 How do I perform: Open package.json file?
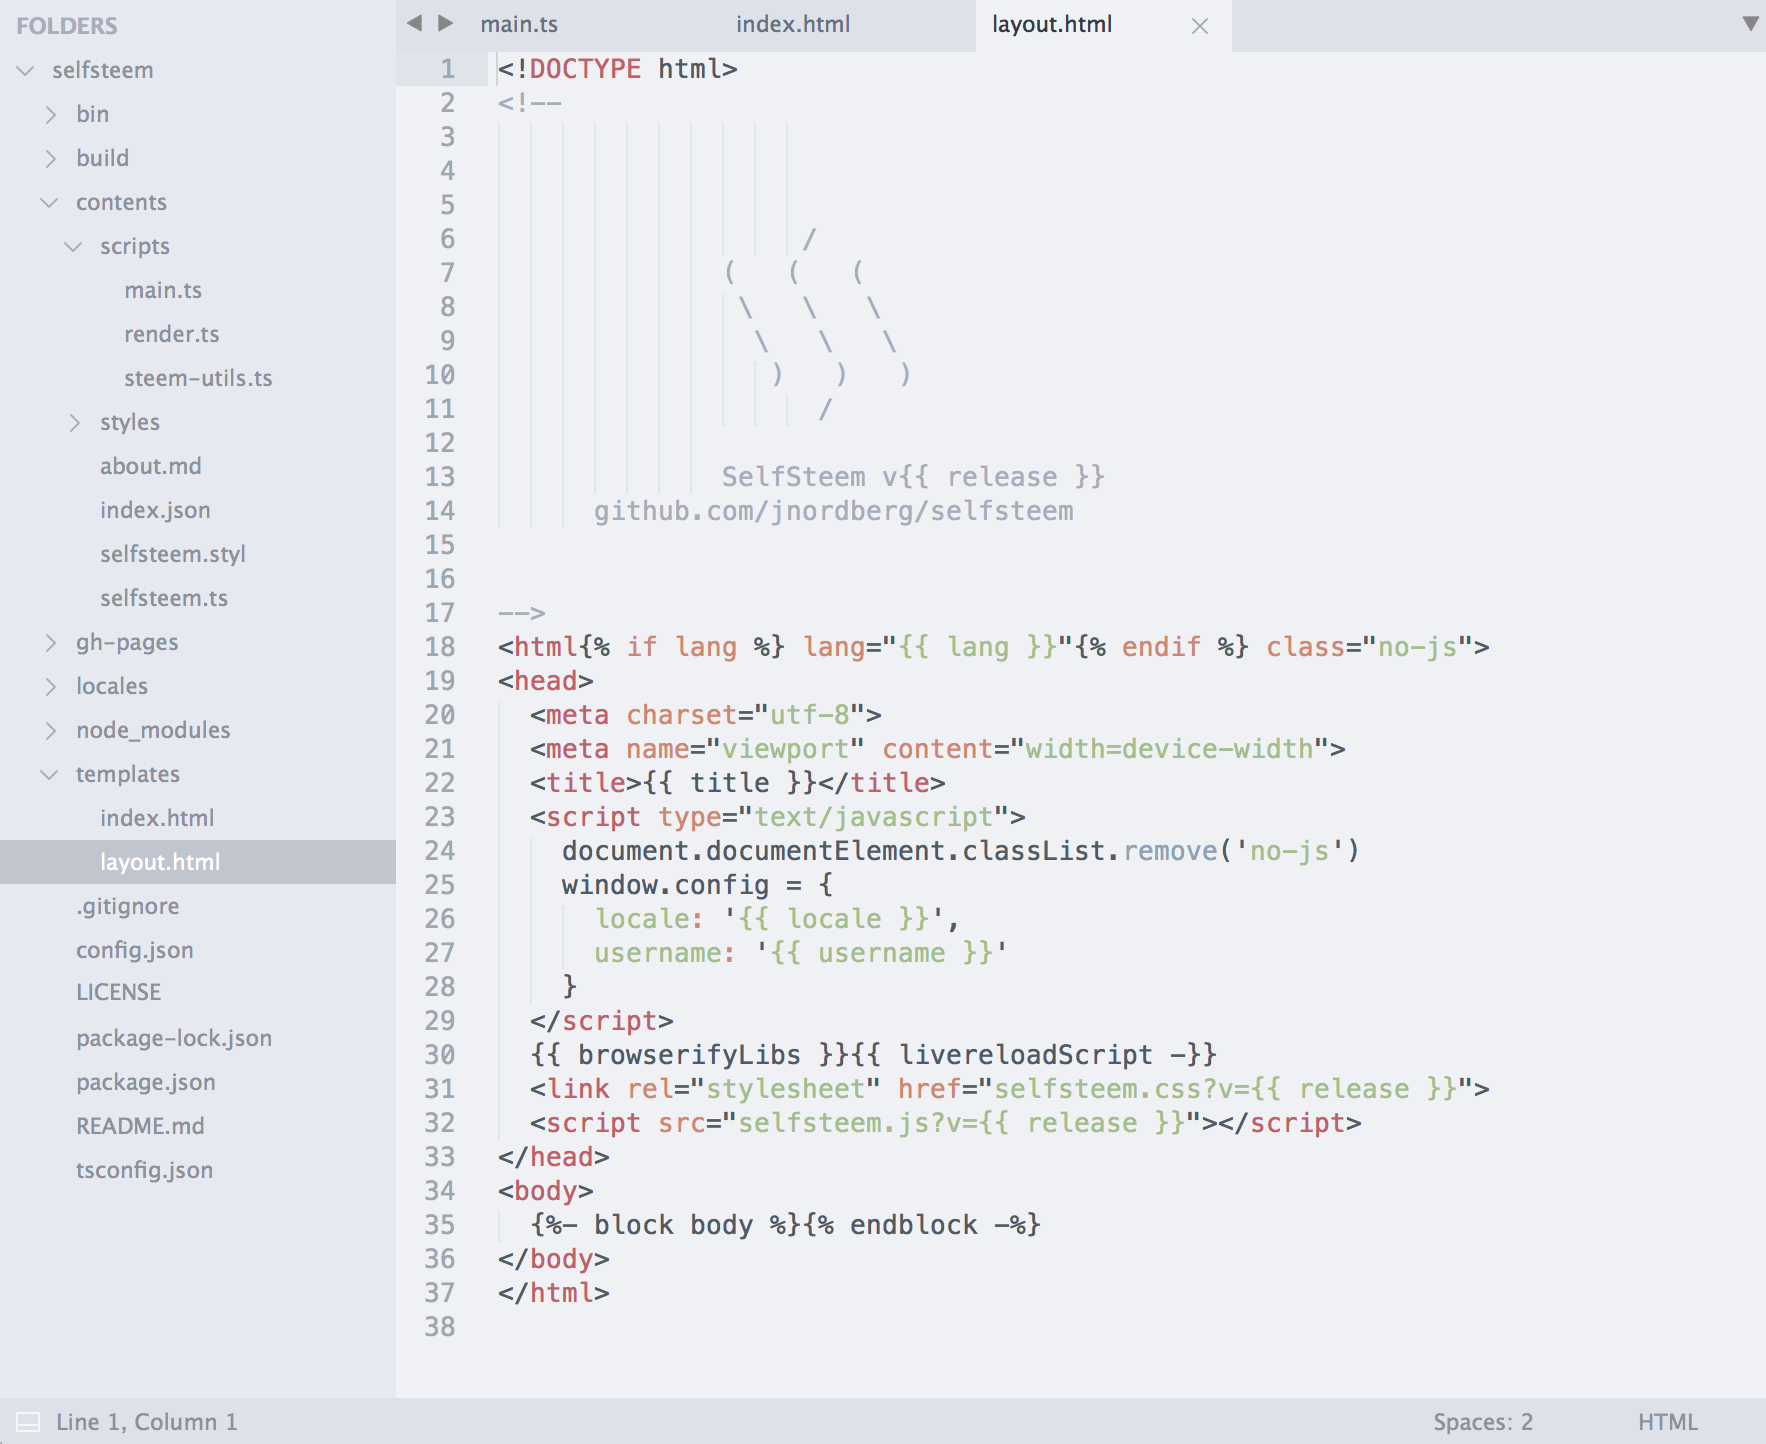coord(146,1082)
